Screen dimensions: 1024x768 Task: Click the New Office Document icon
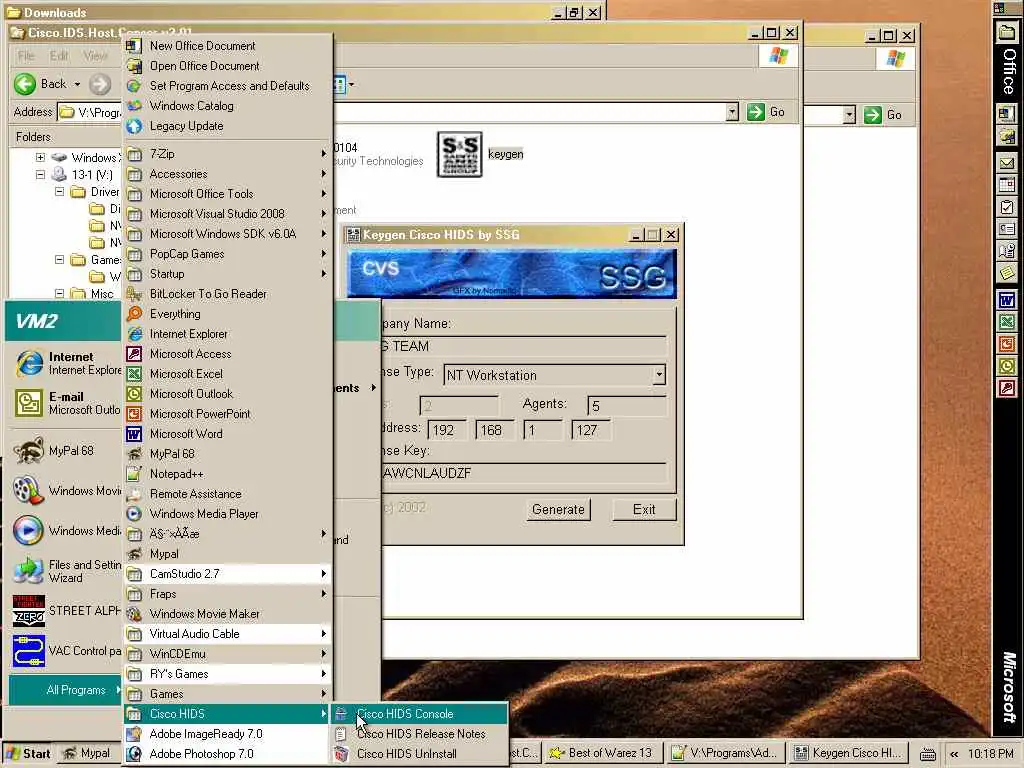coord(134,46)
